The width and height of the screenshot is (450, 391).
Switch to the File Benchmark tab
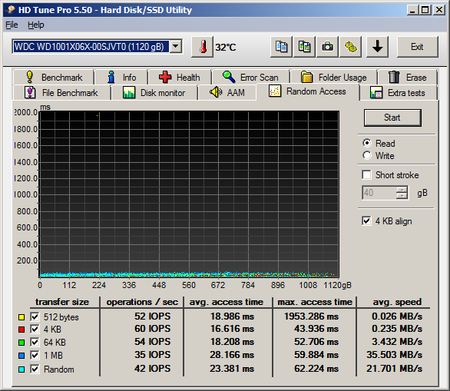(x=61, y=92)
